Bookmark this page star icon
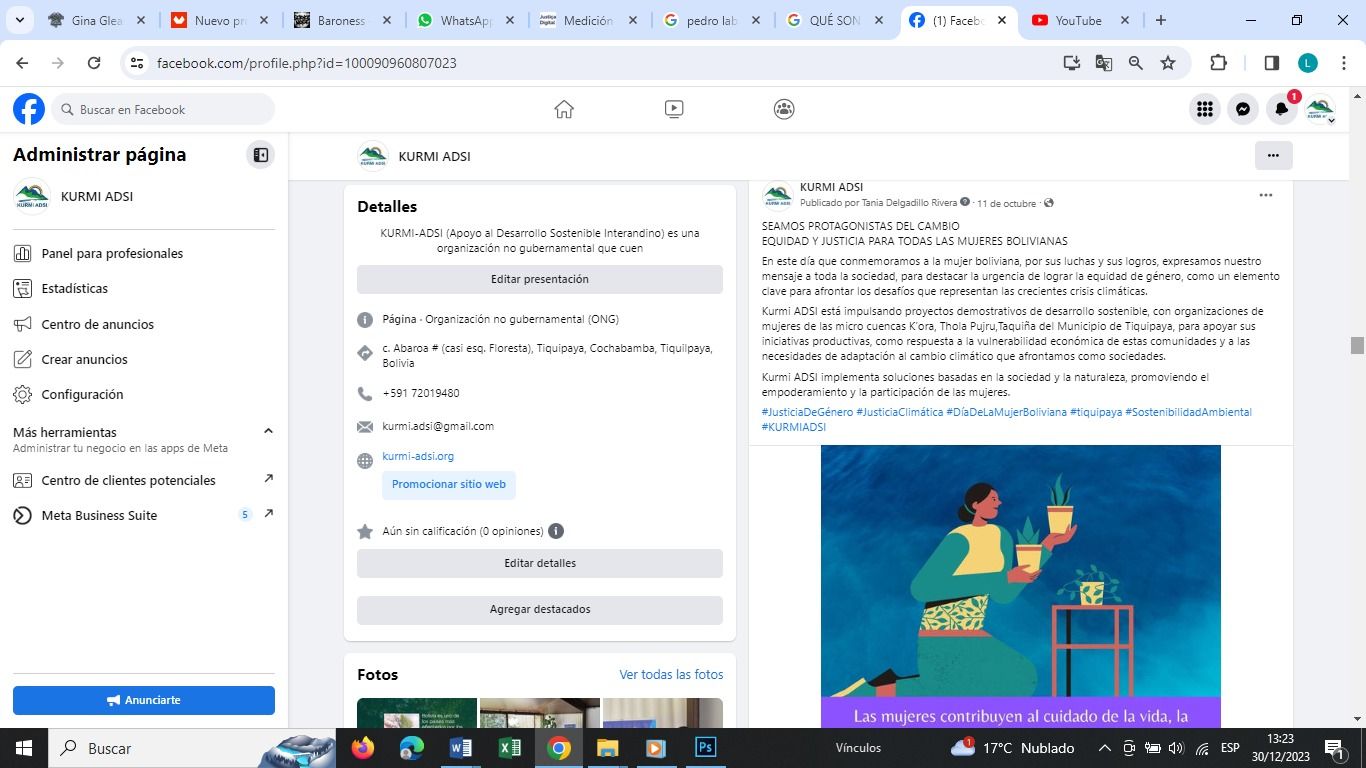The width and height of the screenshot is (1366, 768). [x=1168, y=63]
